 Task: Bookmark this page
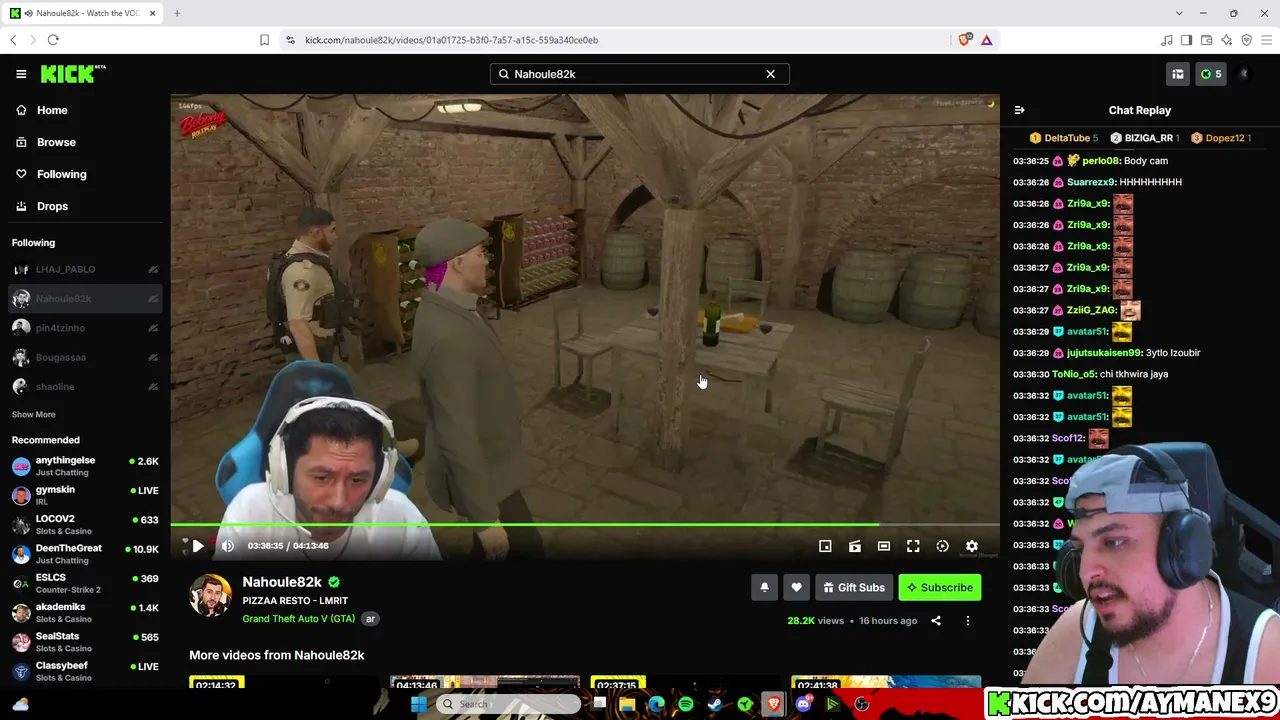pos(264,40)
